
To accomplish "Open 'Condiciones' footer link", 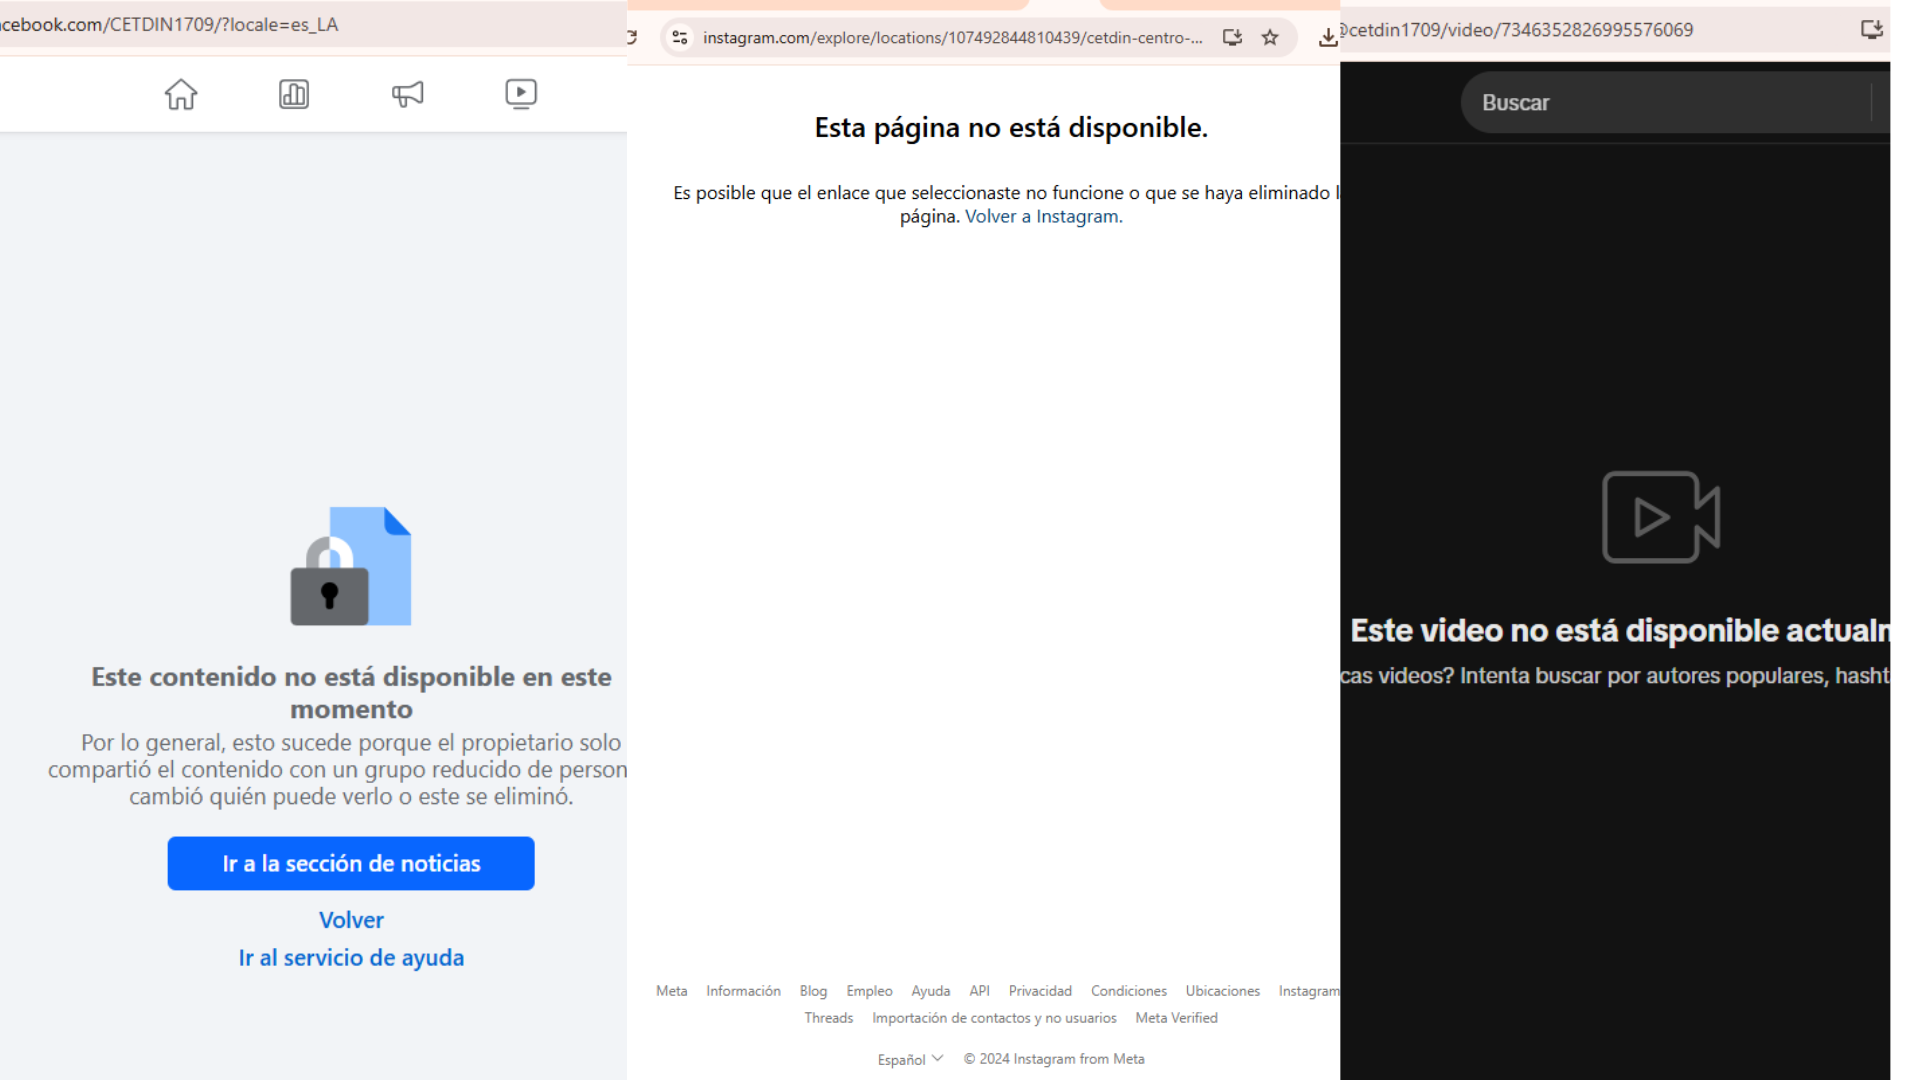I will 1128,991.
